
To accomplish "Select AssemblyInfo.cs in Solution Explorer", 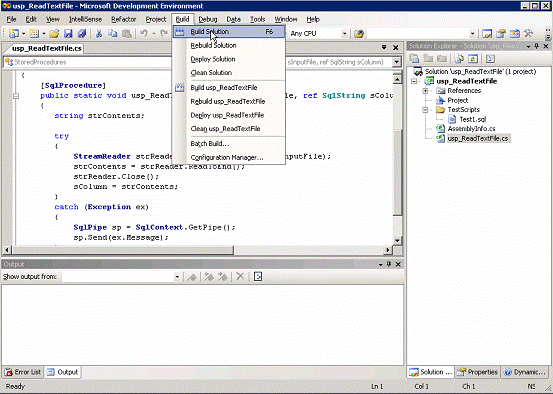I will 471,129.
